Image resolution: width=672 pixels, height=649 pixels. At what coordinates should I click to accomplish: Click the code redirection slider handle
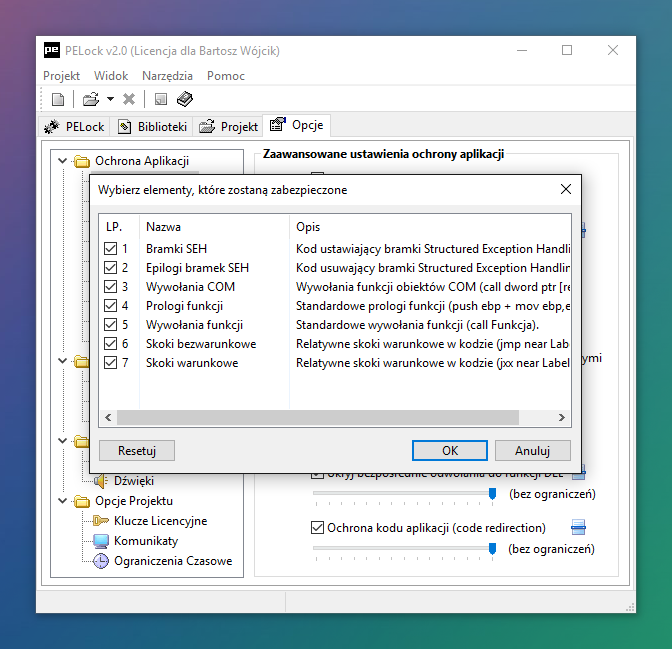click(x=492, y=549)
